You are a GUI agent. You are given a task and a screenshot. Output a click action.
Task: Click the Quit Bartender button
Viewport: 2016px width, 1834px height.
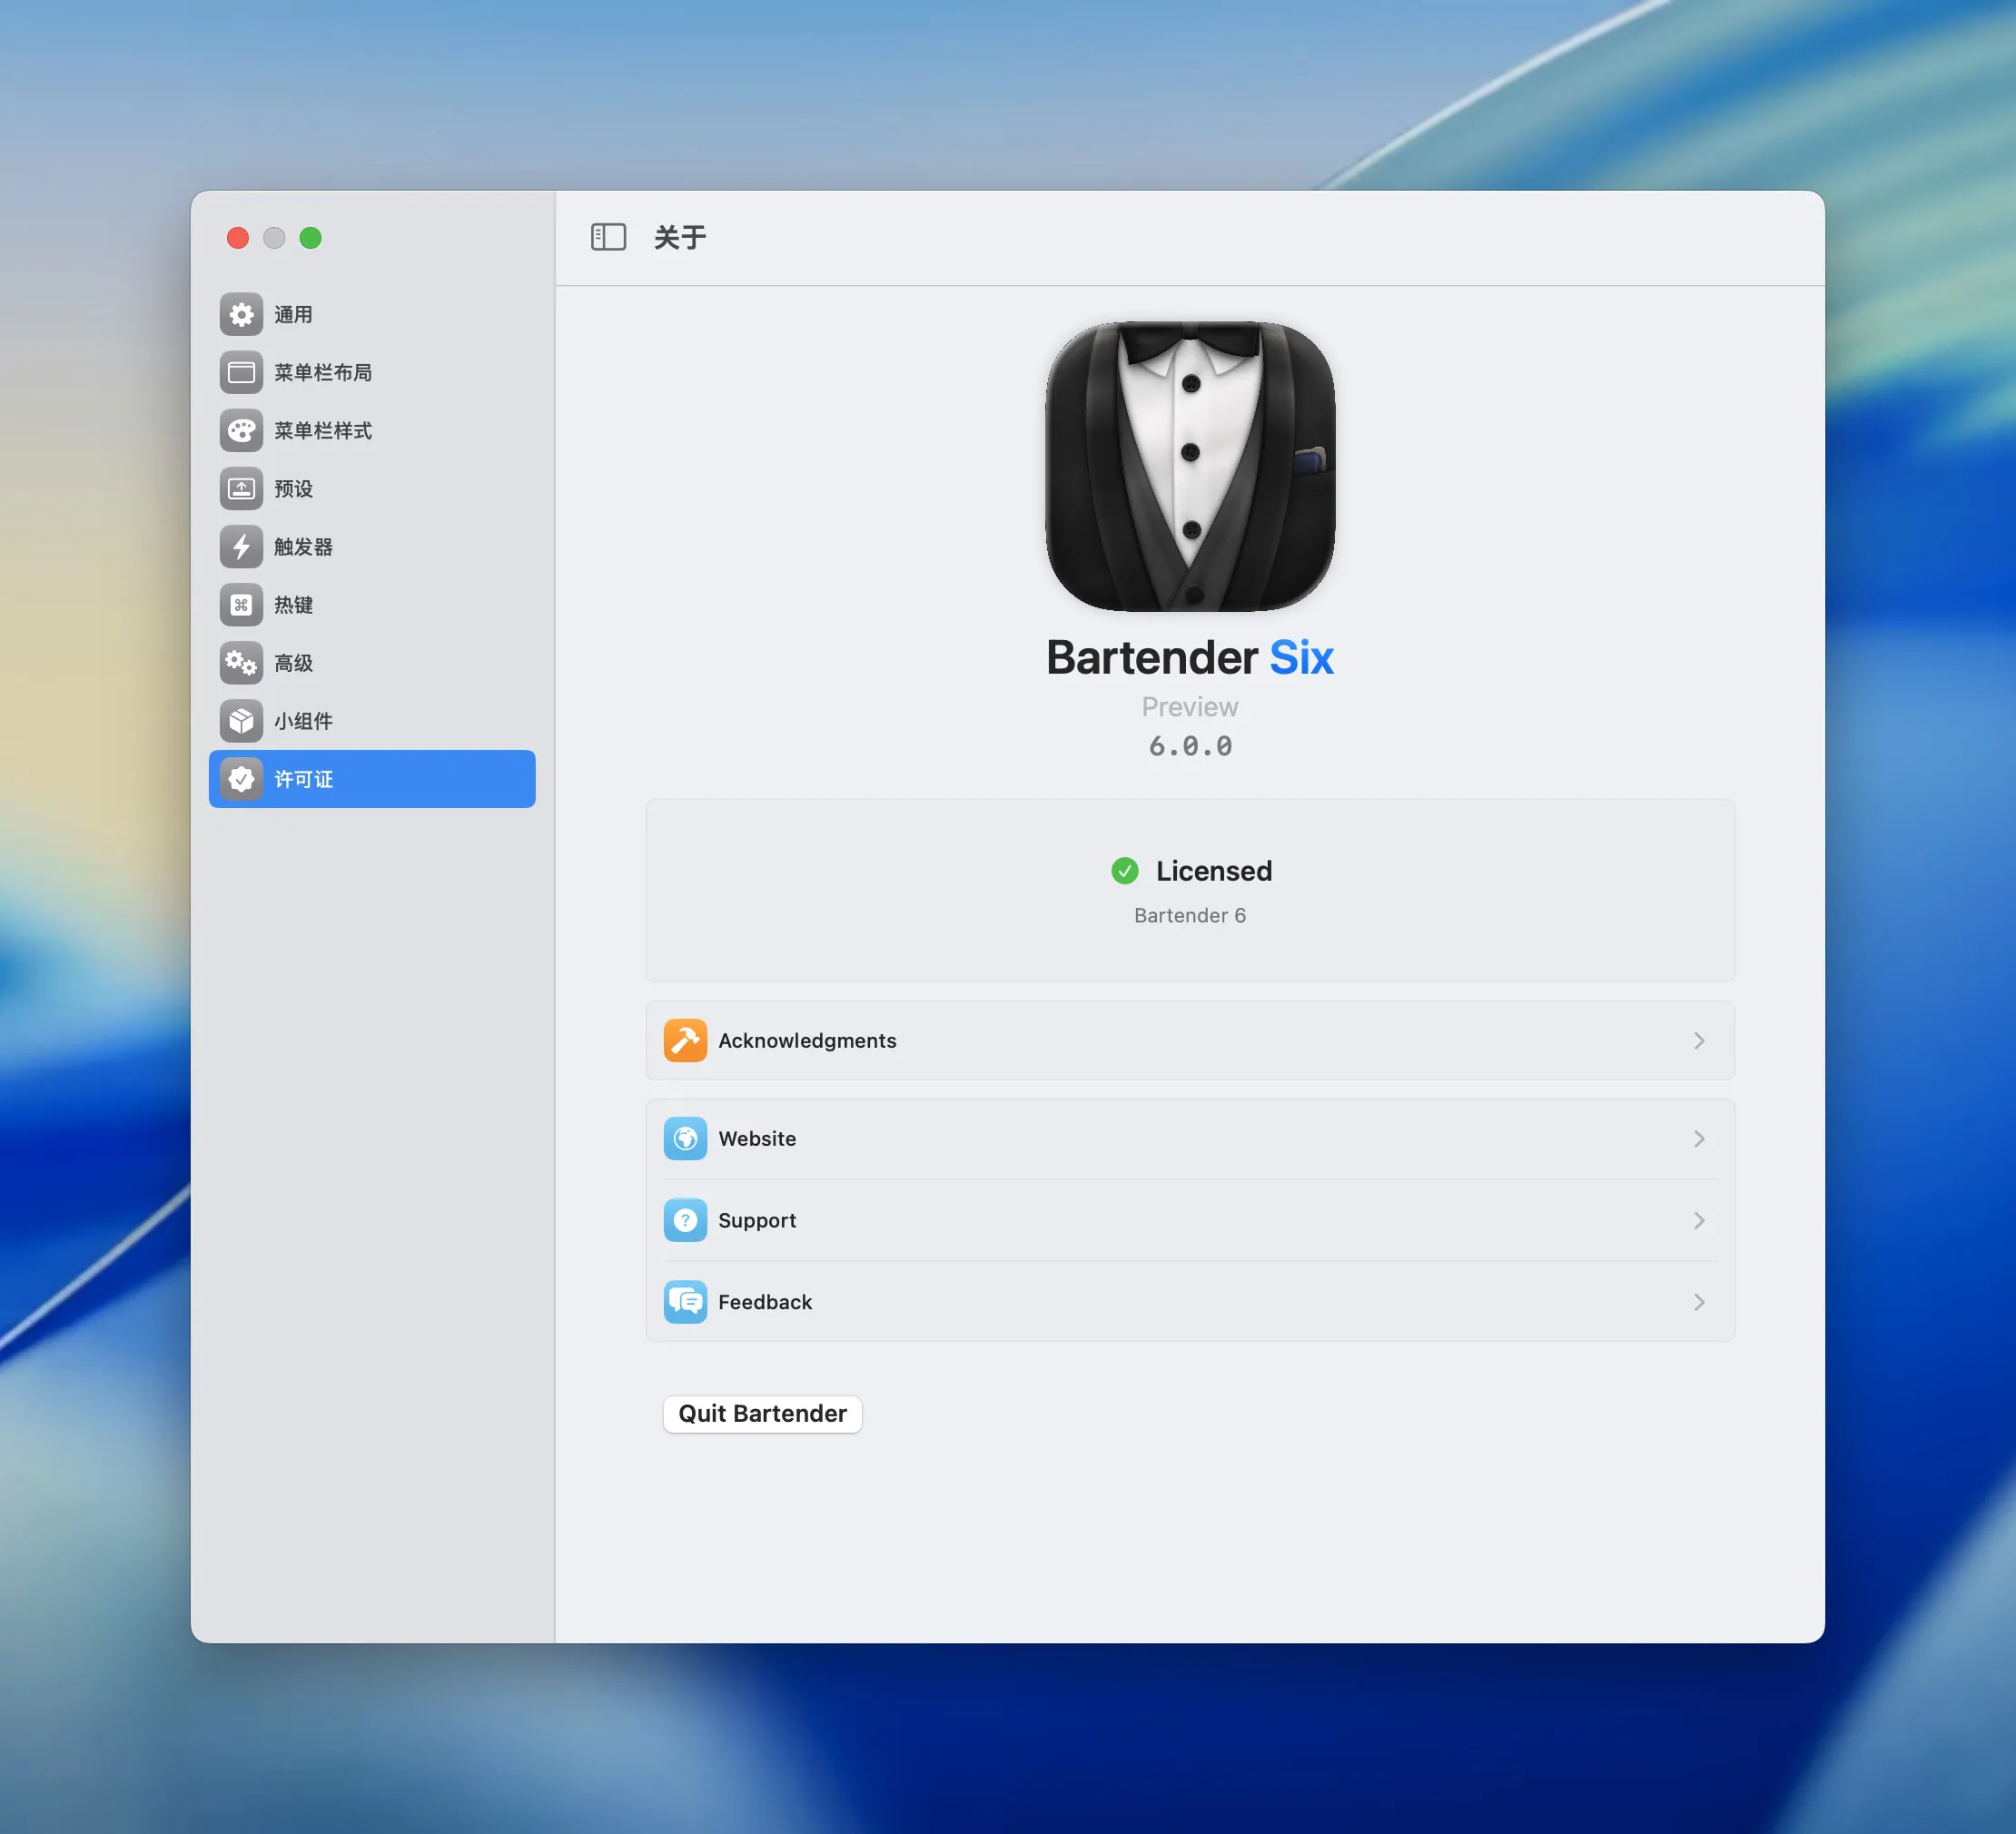[x=762, y=1413]
